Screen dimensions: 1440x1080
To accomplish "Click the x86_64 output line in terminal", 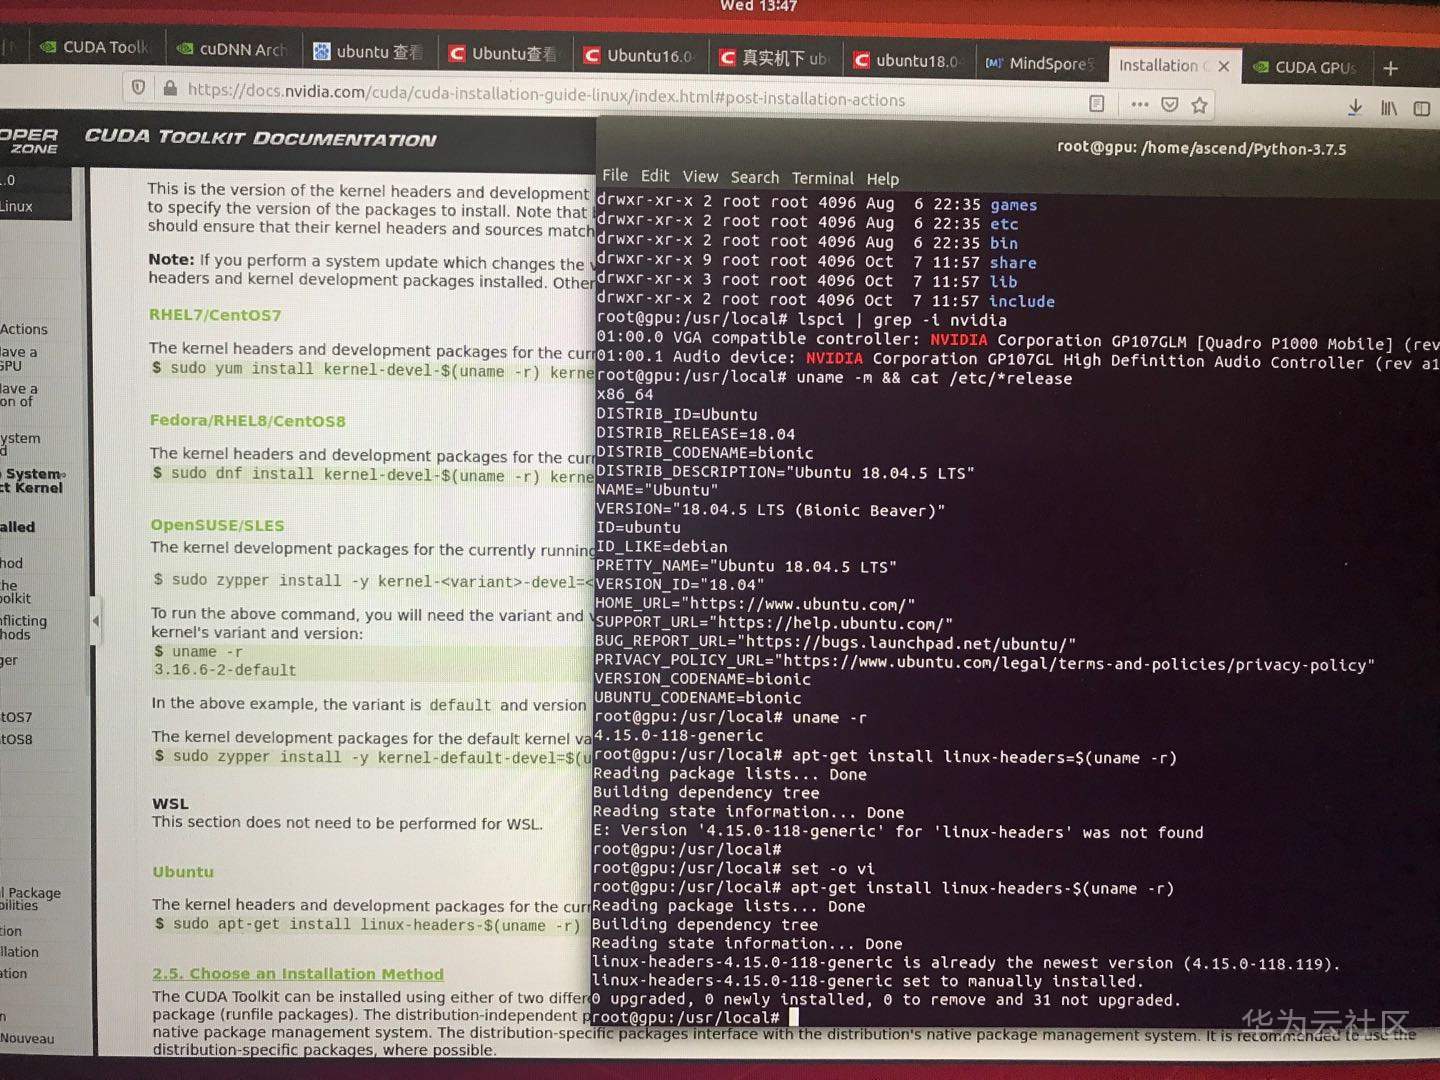I will 625,395.
